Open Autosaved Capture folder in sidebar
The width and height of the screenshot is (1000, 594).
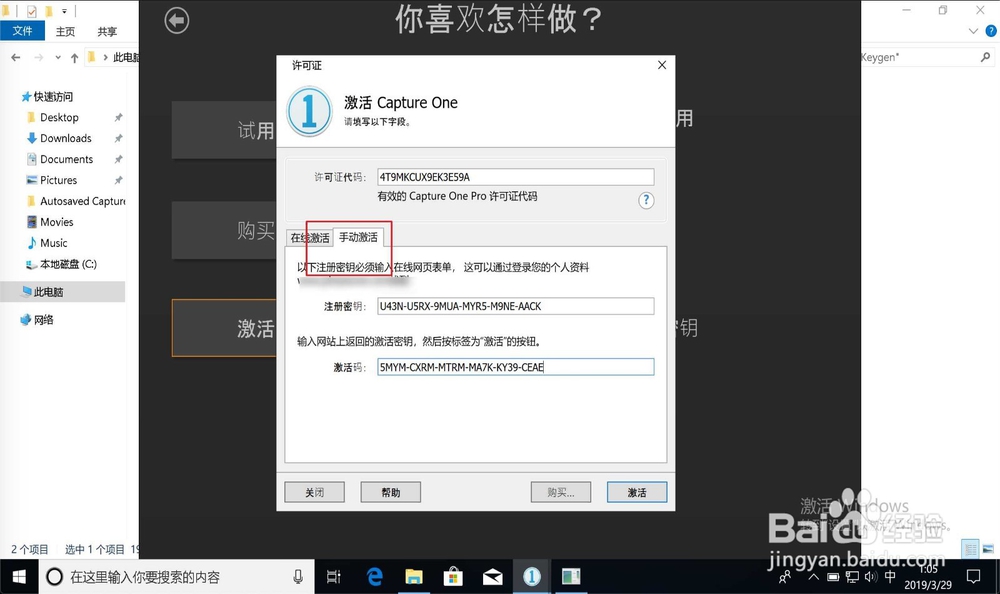click(76, 201)
